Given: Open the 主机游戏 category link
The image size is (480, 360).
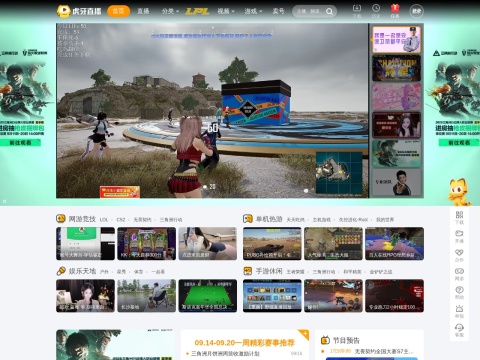Looking at the screenshot, I should coord(322,220).
